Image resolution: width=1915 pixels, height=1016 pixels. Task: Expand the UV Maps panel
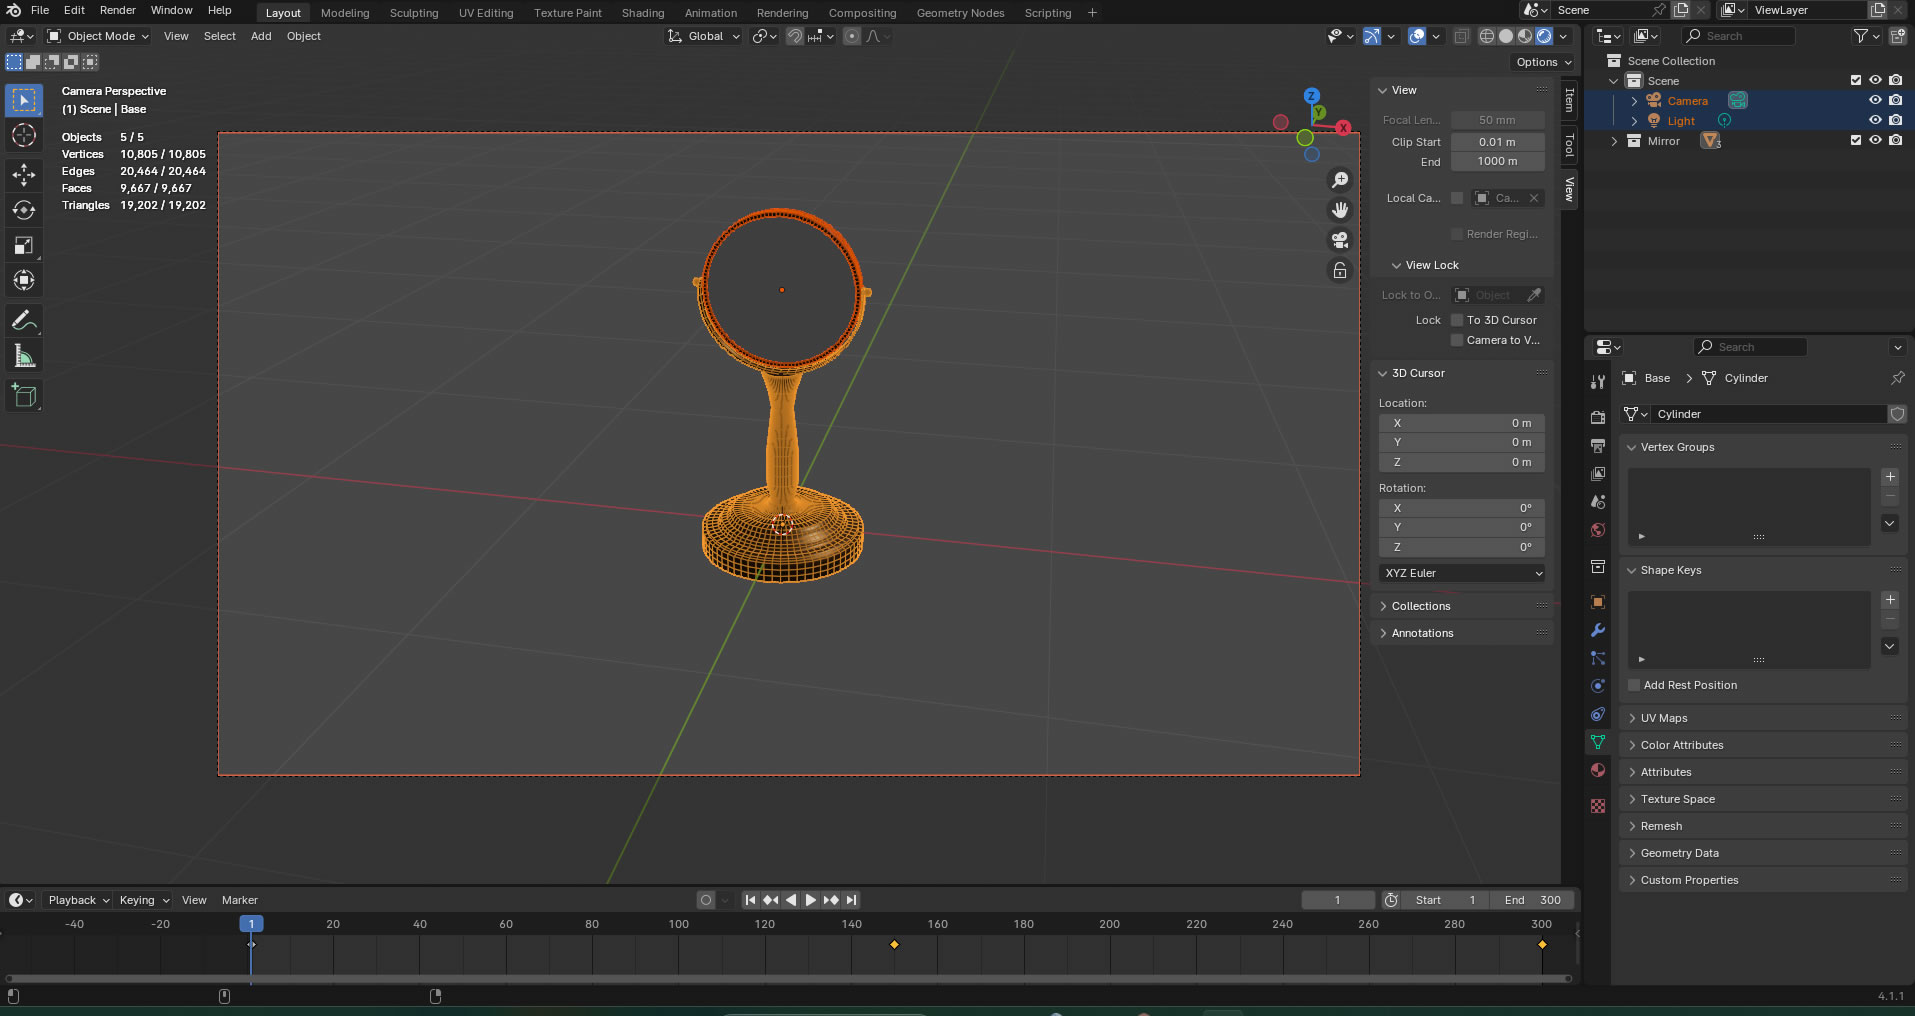click(x=1664, y=718)
